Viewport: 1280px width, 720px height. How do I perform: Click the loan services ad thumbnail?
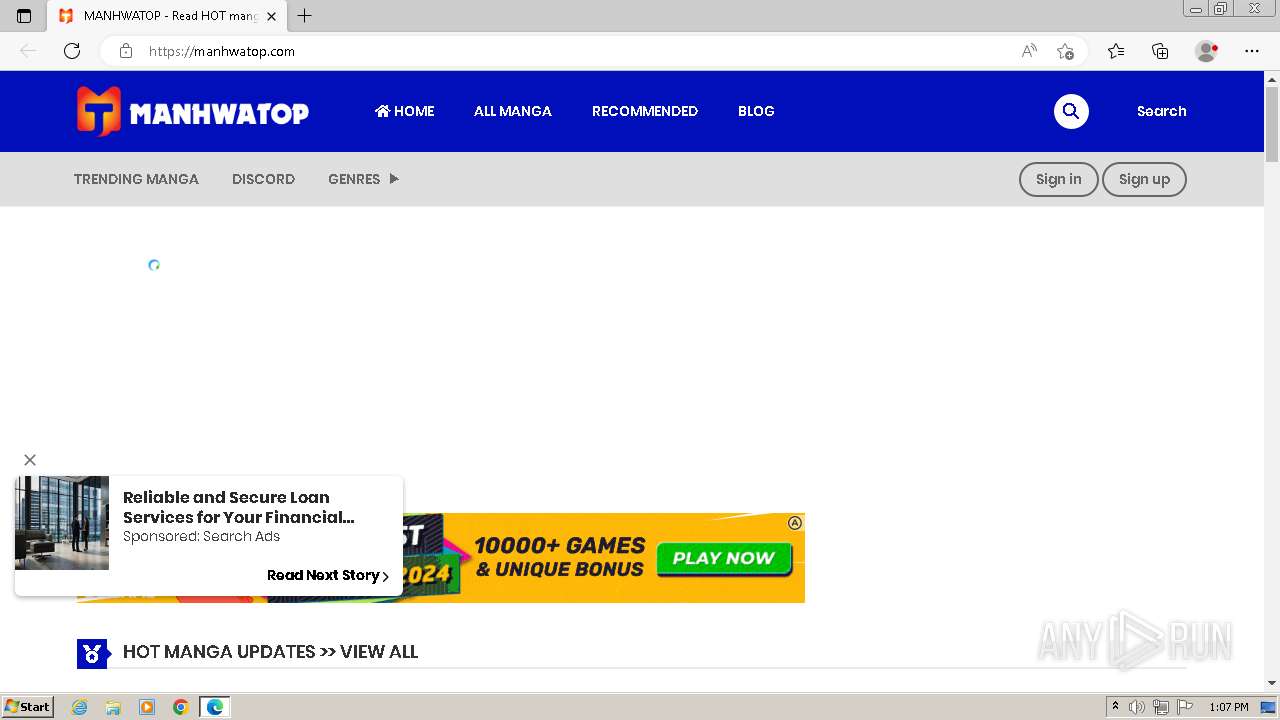62,523
